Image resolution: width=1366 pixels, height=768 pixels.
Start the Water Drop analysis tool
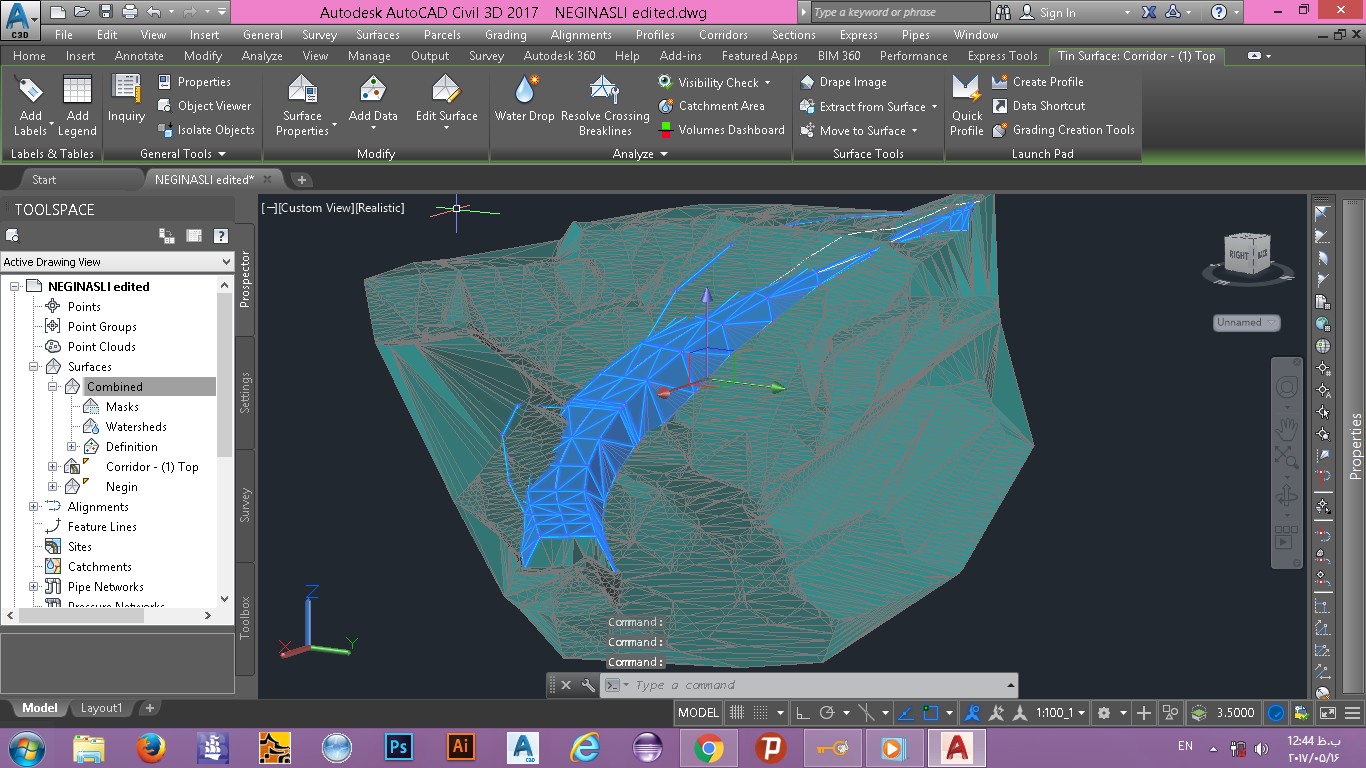[x=524, y=98]
